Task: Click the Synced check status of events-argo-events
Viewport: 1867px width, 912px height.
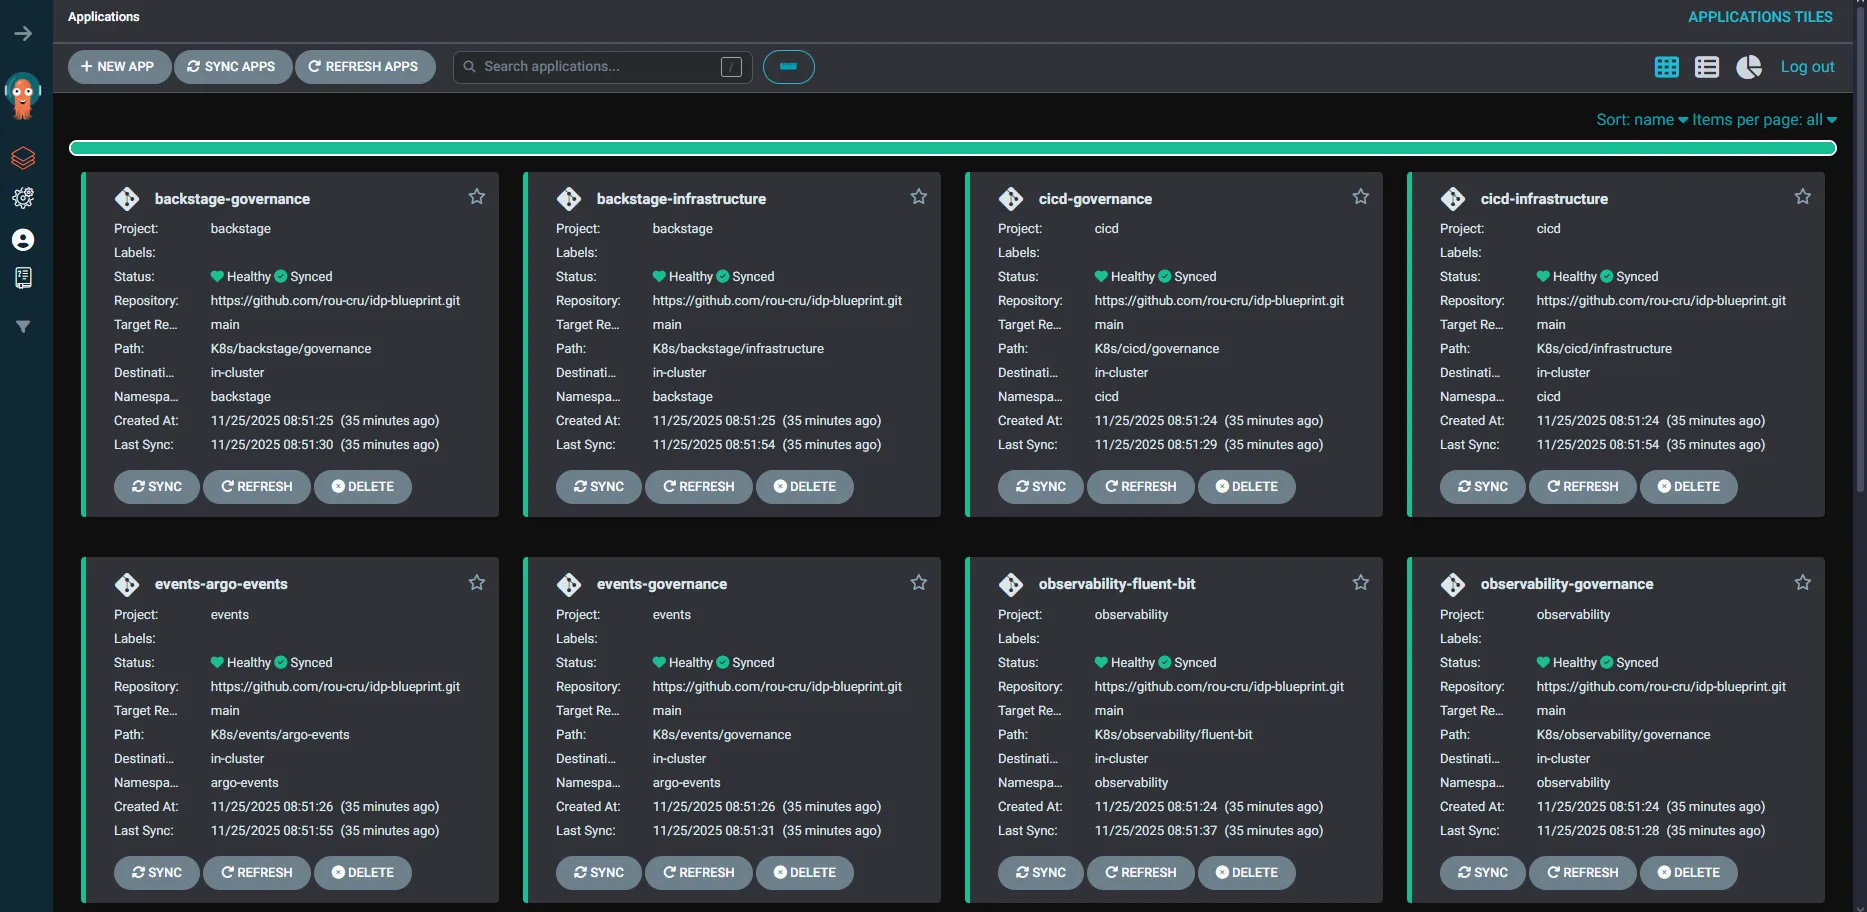Action: coord(303,663)
